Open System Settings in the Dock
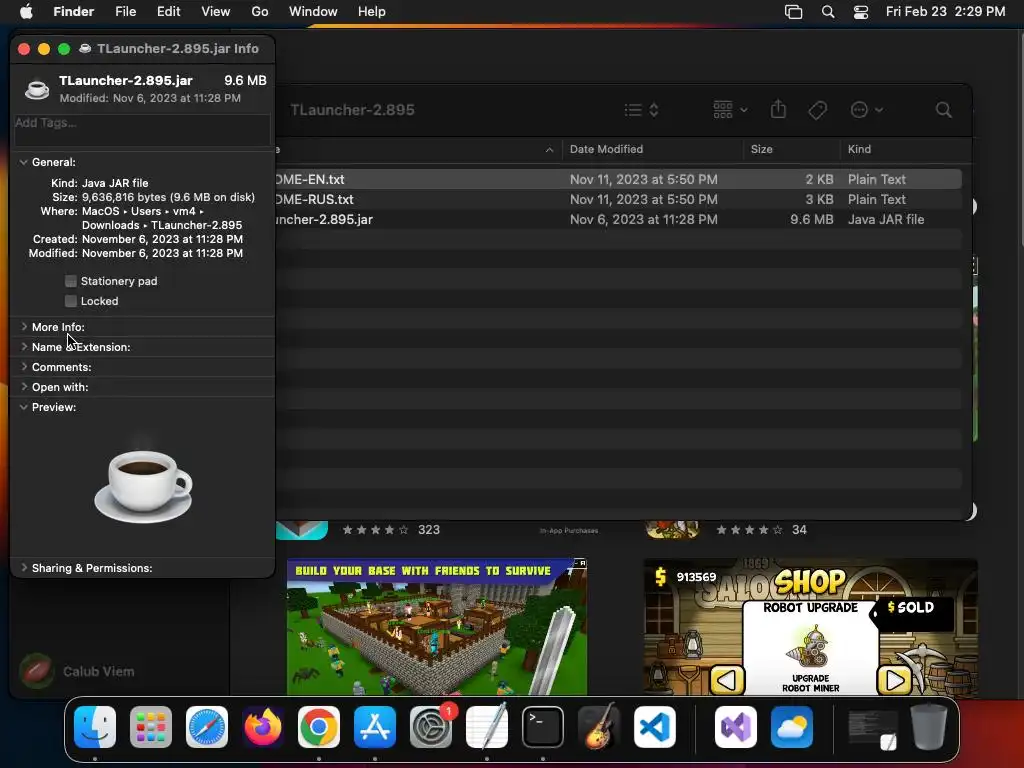Screen dimensions: 1024x768 tap(431, 727)
